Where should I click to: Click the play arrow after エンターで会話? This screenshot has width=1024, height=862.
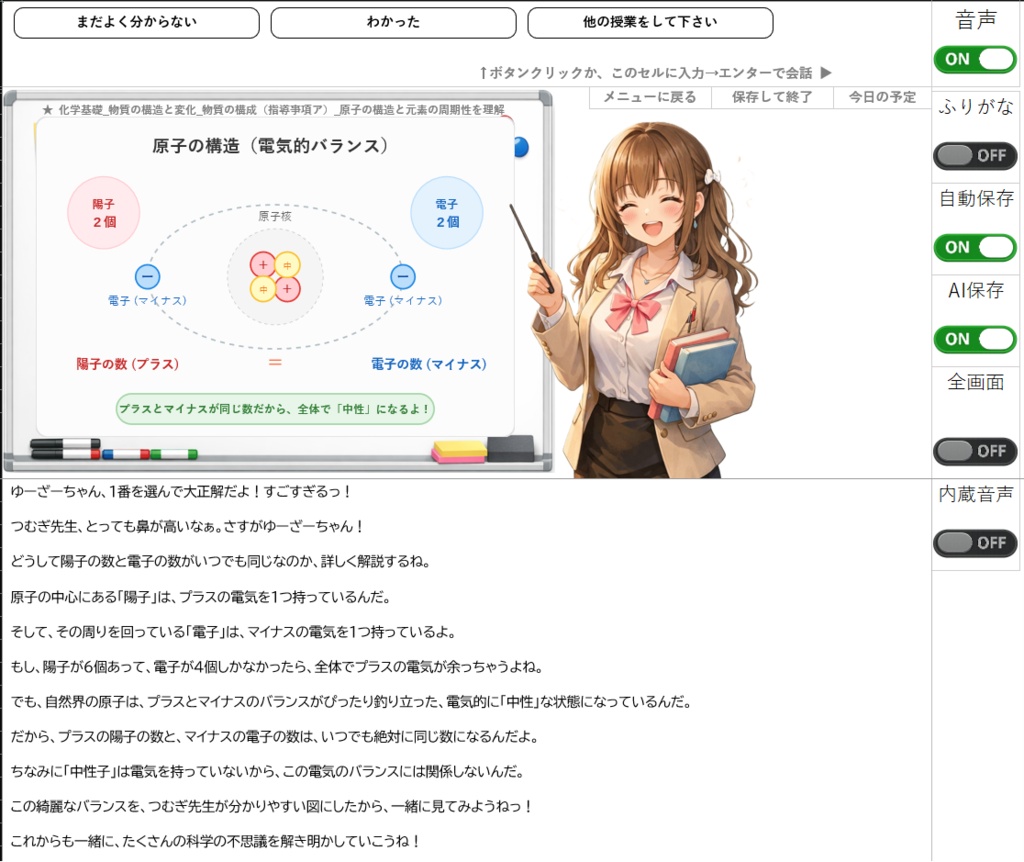point(826,72)
